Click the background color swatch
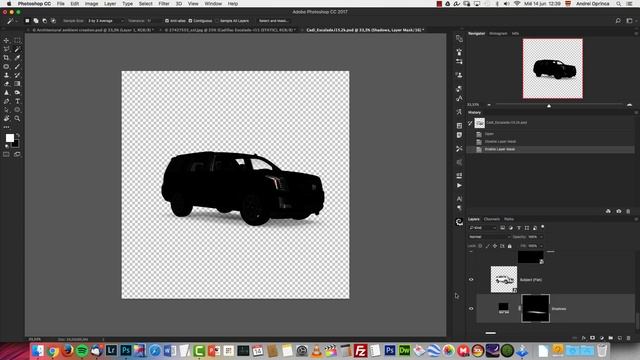The image size is (640, 360). (16, 144)
